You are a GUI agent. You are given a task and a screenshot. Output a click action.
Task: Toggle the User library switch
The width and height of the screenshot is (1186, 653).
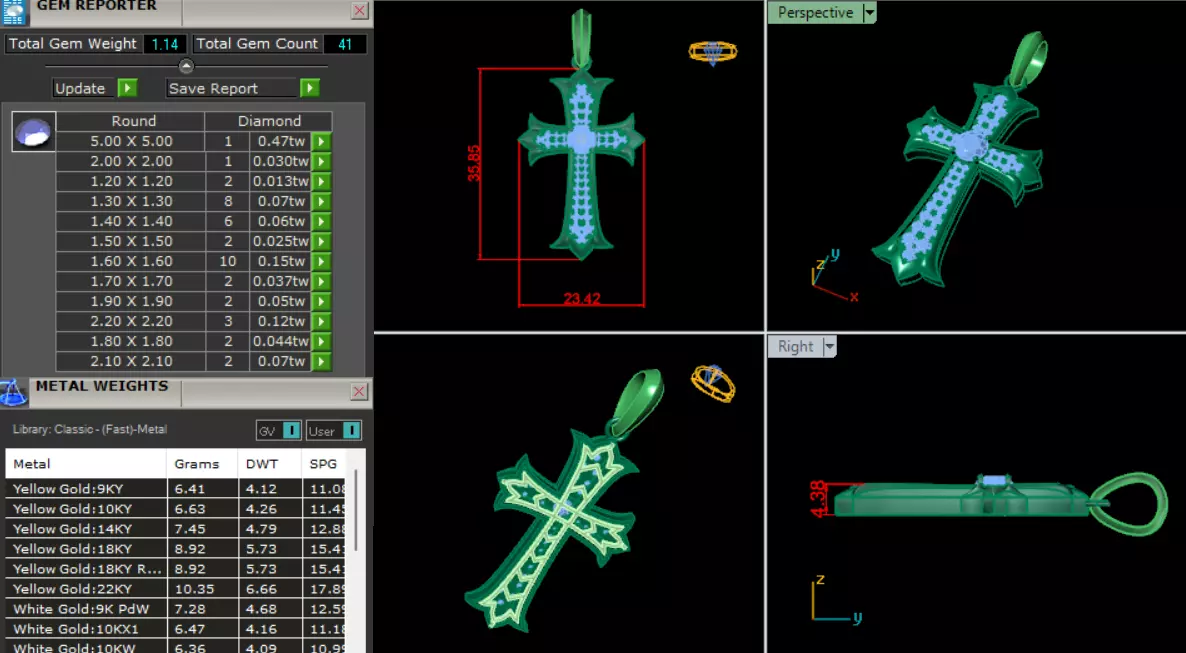pyautogui.click(x=352, y=431)
